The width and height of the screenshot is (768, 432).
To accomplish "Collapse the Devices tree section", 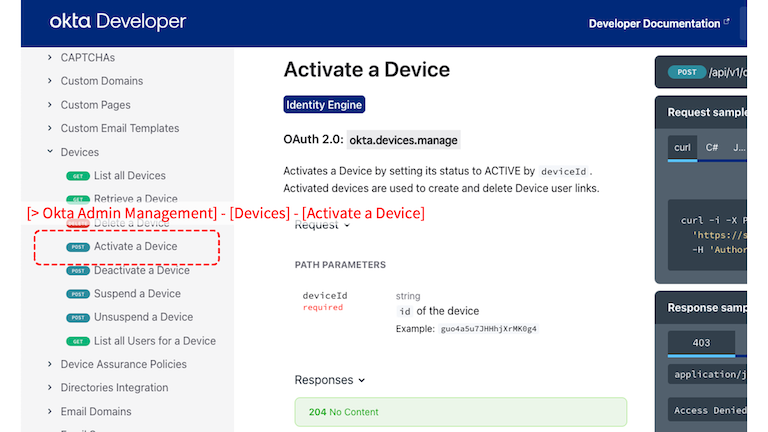I will point(50,152).
